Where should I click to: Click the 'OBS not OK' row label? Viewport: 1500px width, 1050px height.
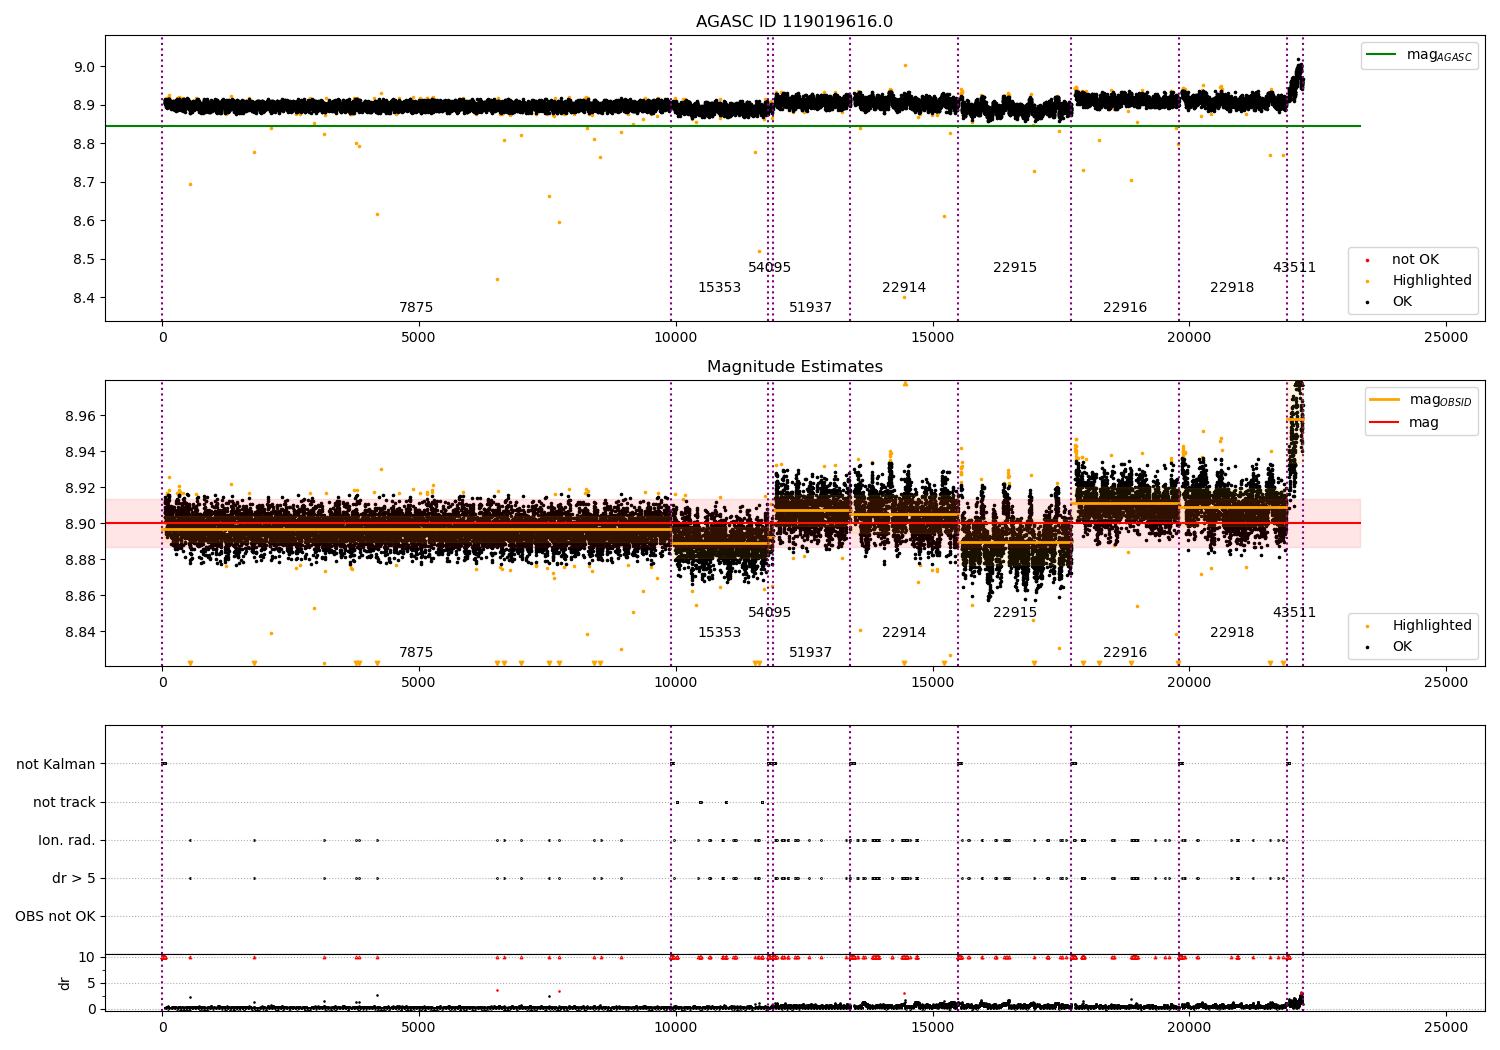pyautogui.click(x=55, y=917)
